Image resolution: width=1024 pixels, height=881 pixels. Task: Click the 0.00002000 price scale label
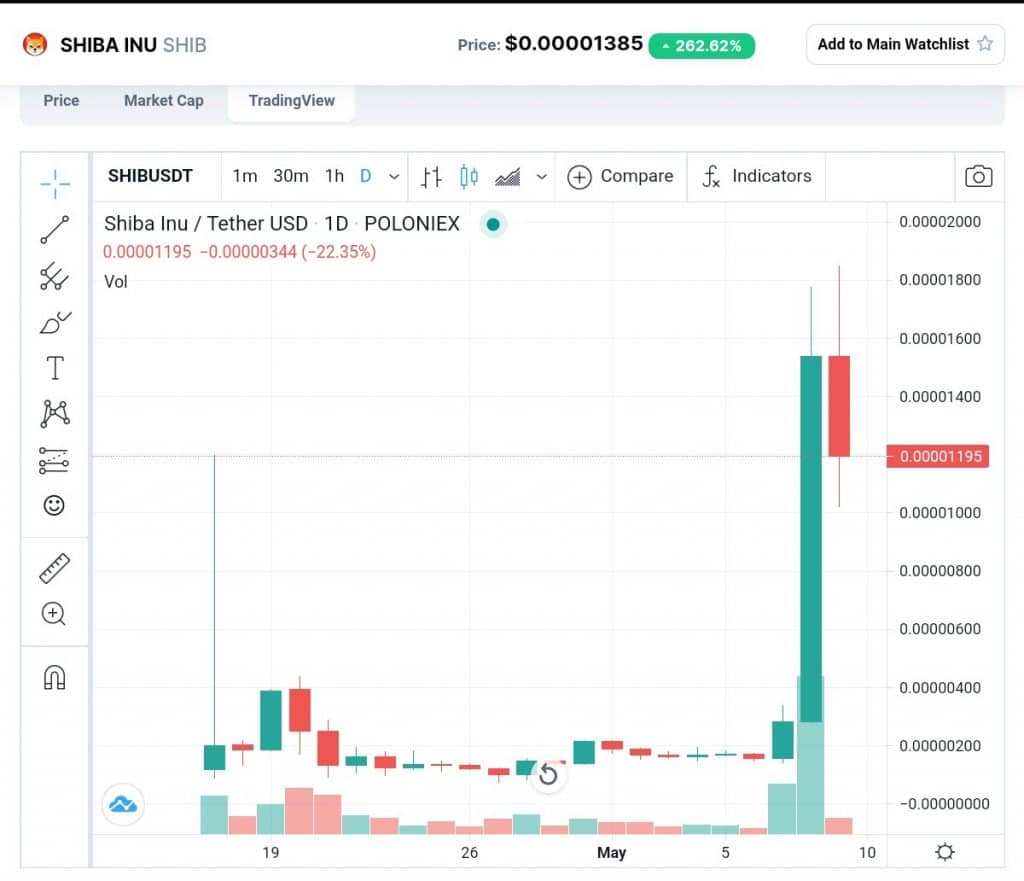tap(940, 221)
